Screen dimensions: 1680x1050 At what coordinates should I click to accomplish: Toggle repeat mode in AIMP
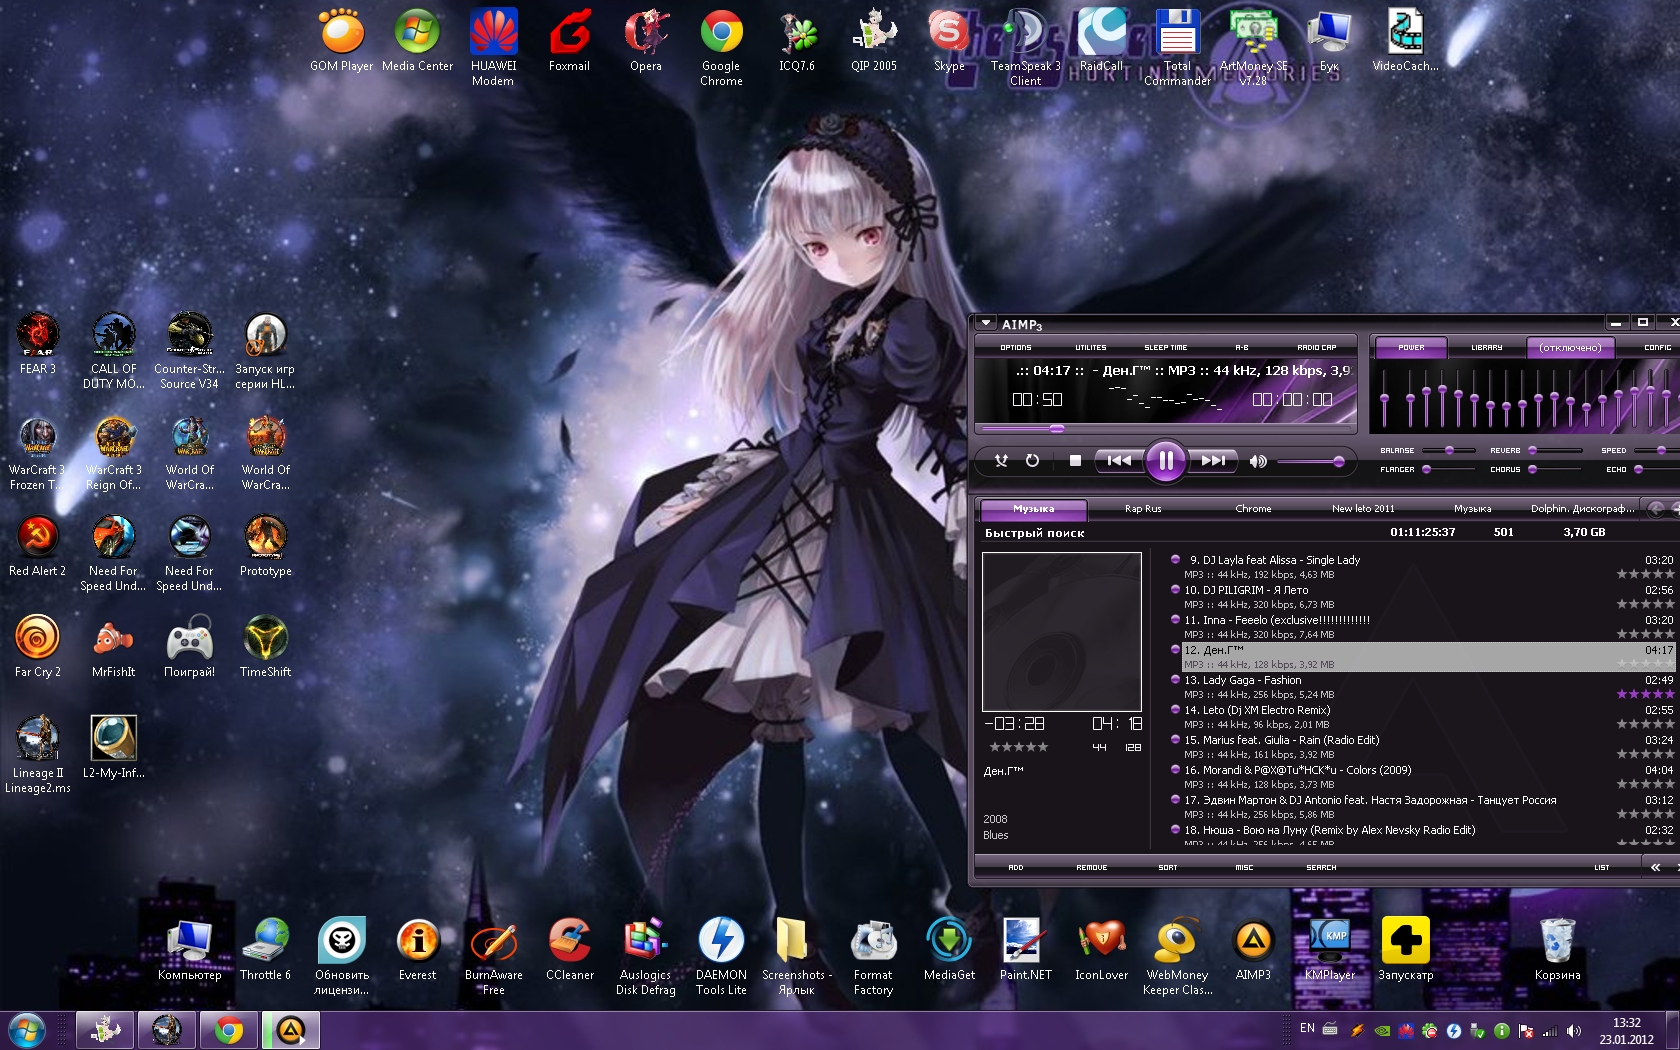[x=1033, y=461]
